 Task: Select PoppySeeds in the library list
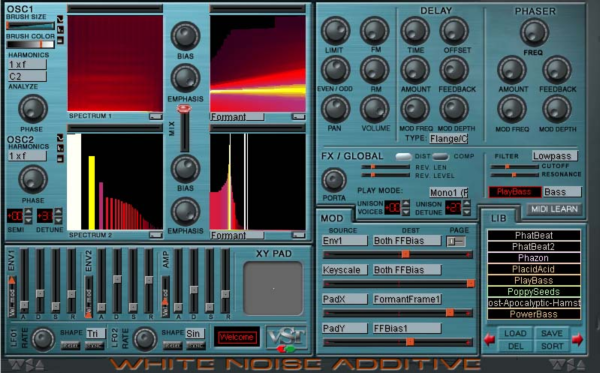pyautogui.click(x=534, y=292)
